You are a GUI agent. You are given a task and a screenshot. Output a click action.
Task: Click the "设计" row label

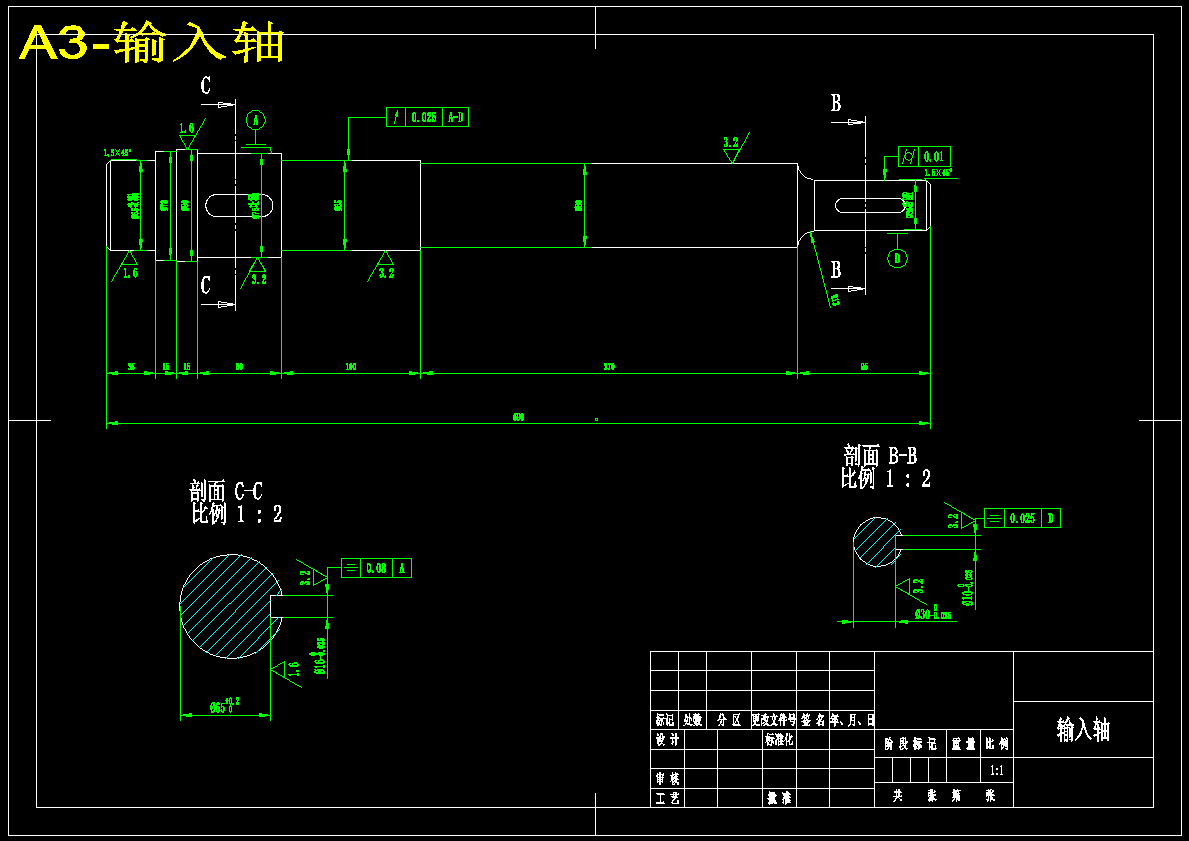point(667,739)
